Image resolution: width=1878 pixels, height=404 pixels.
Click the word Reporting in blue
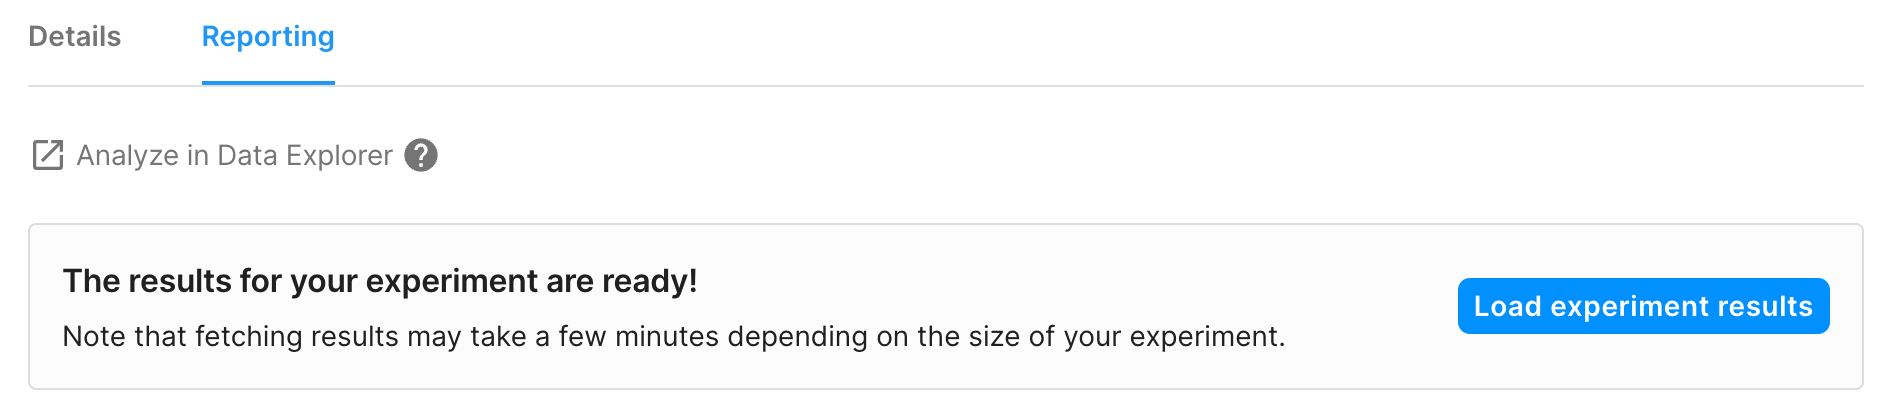(x=268, y=37)
